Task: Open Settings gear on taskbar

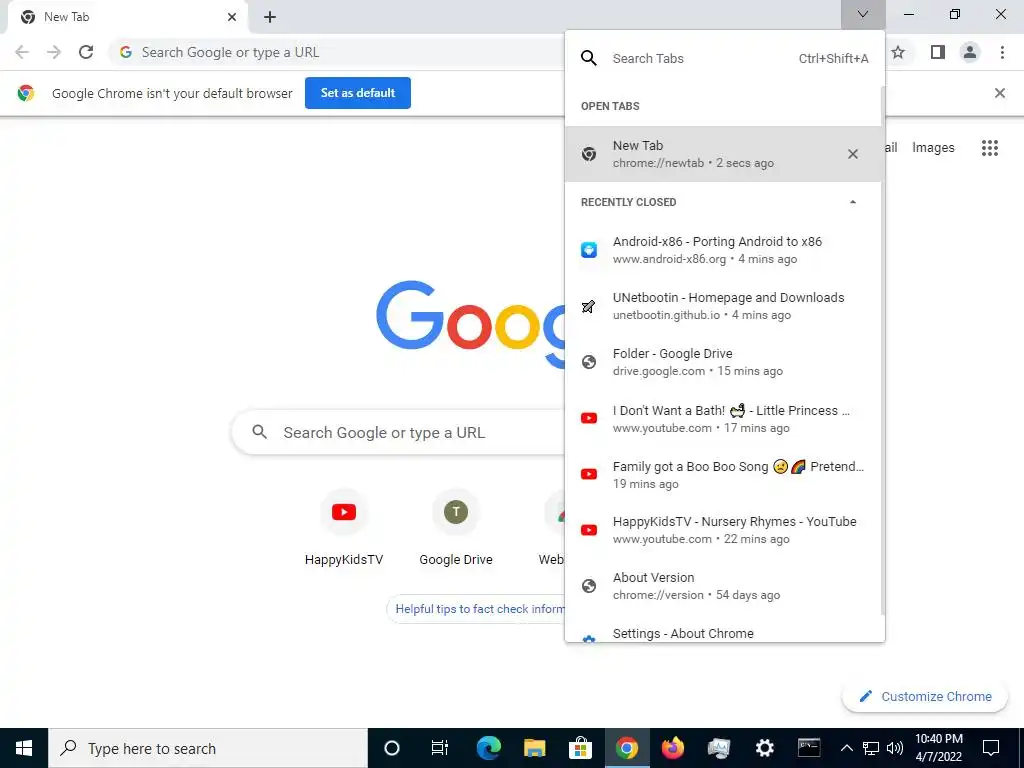Action: [764, 748]
